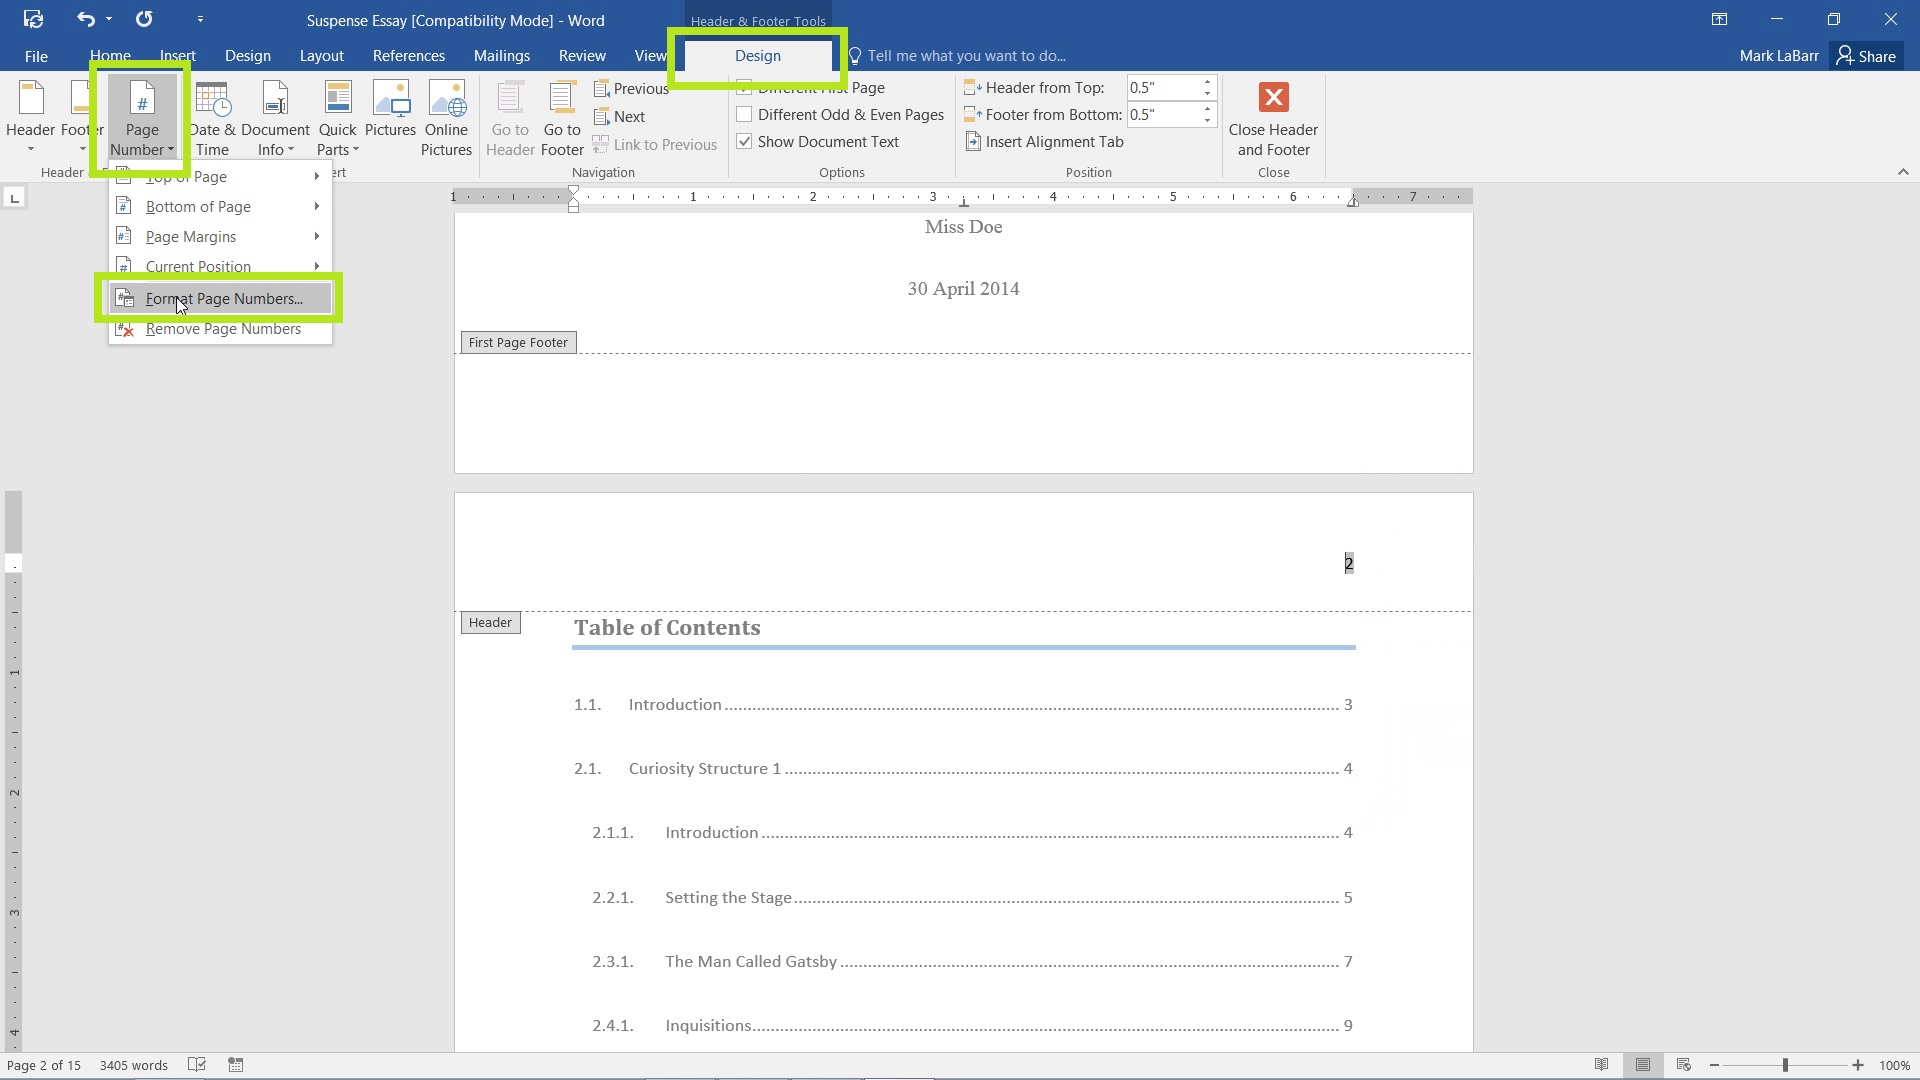
Task: Close Header and Footer
Action: click(x=1273, y=118)
